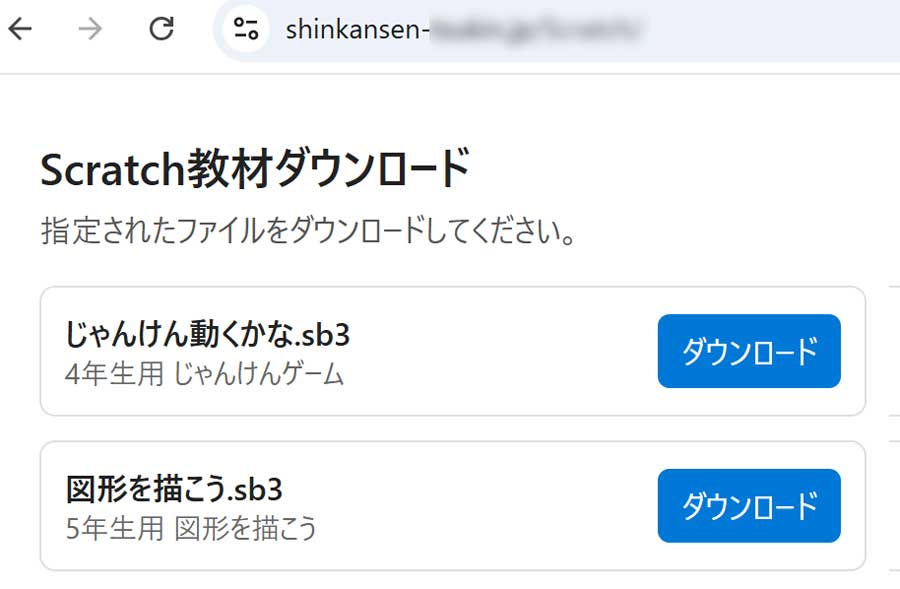Click the word Scratch in the heading

click(112, 170)
